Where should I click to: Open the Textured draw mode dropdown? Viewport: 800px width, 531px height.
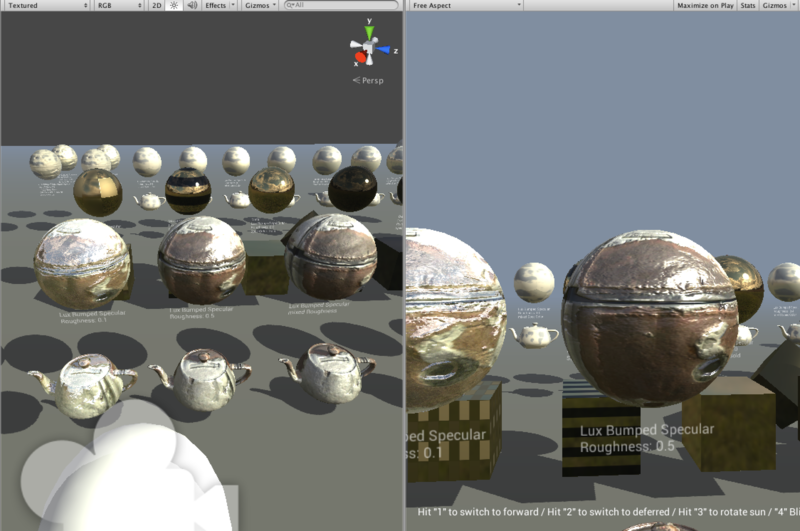coord(47,5)
